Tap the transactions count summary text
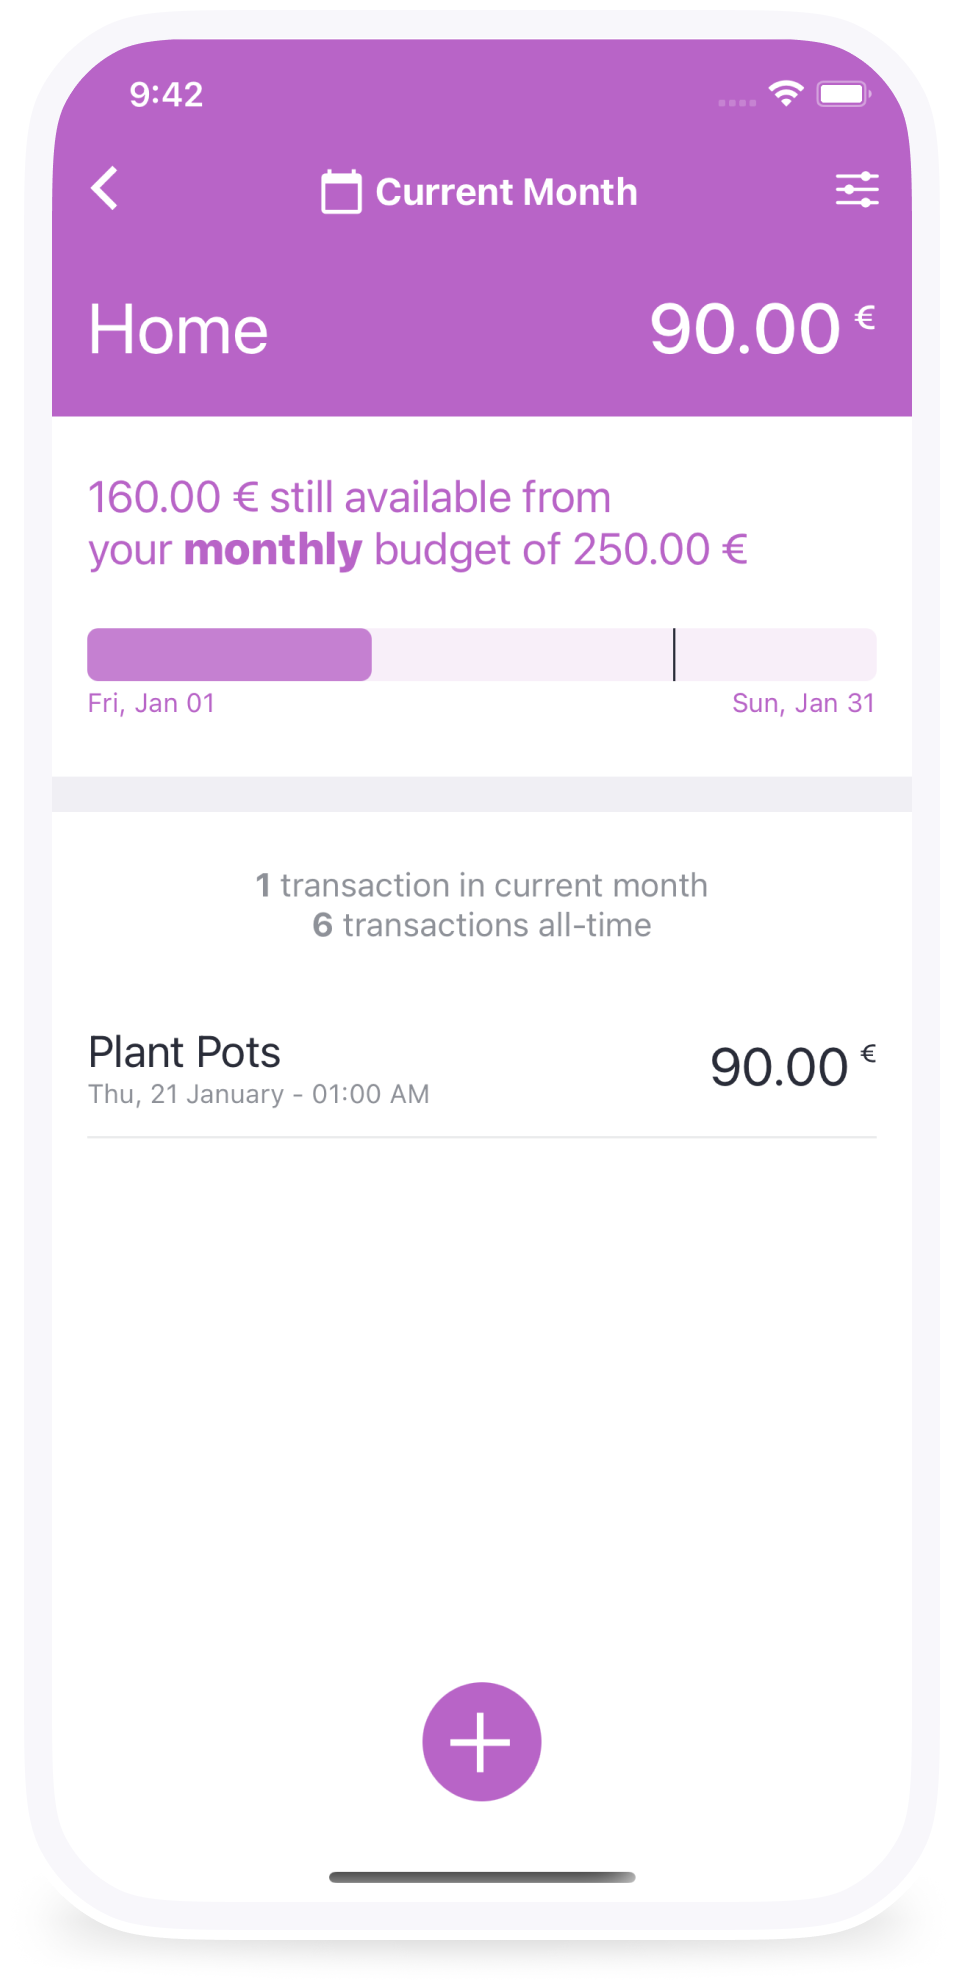 [x=481, y=905]
